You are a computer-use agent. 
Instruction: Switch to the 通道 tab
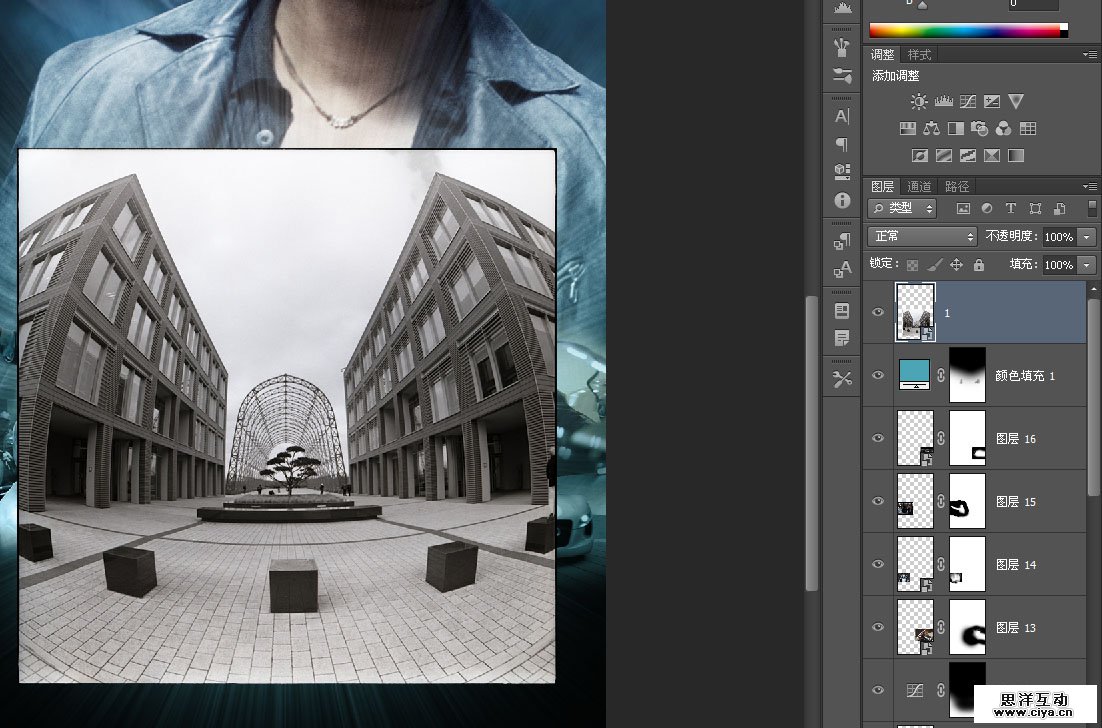919,186
